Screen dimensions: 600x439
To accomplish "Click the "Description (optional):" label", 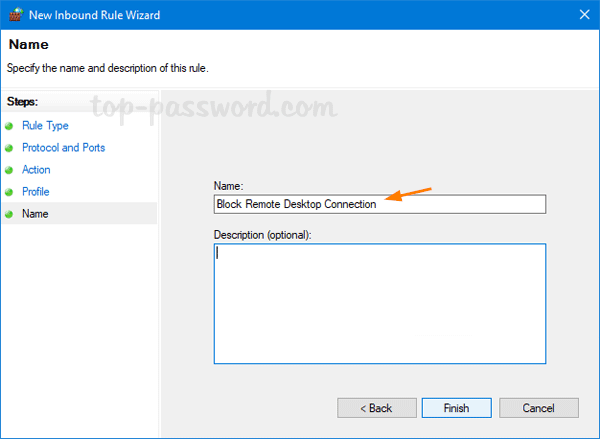I will (x=263, y=235).
